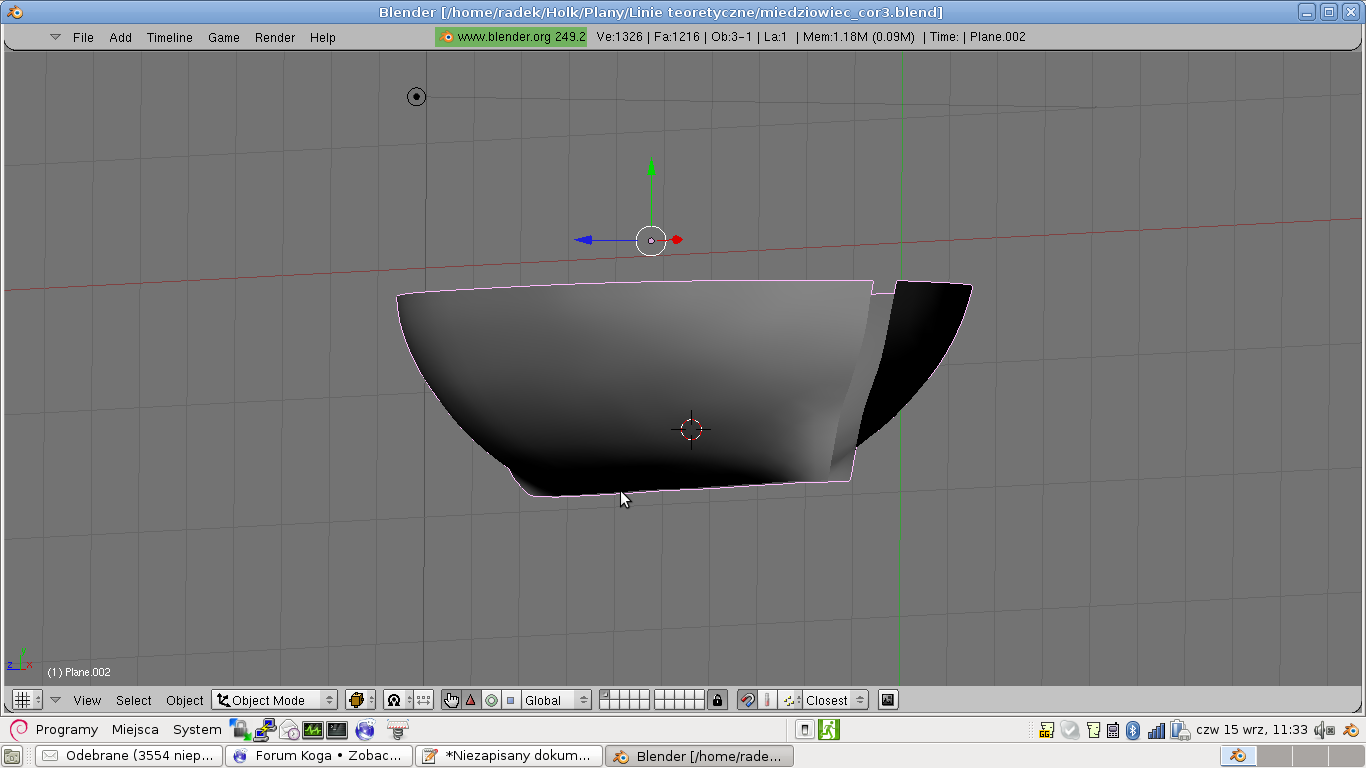Click the first layer button in grid
This screenshot has width=1366, height=768.
604,695
